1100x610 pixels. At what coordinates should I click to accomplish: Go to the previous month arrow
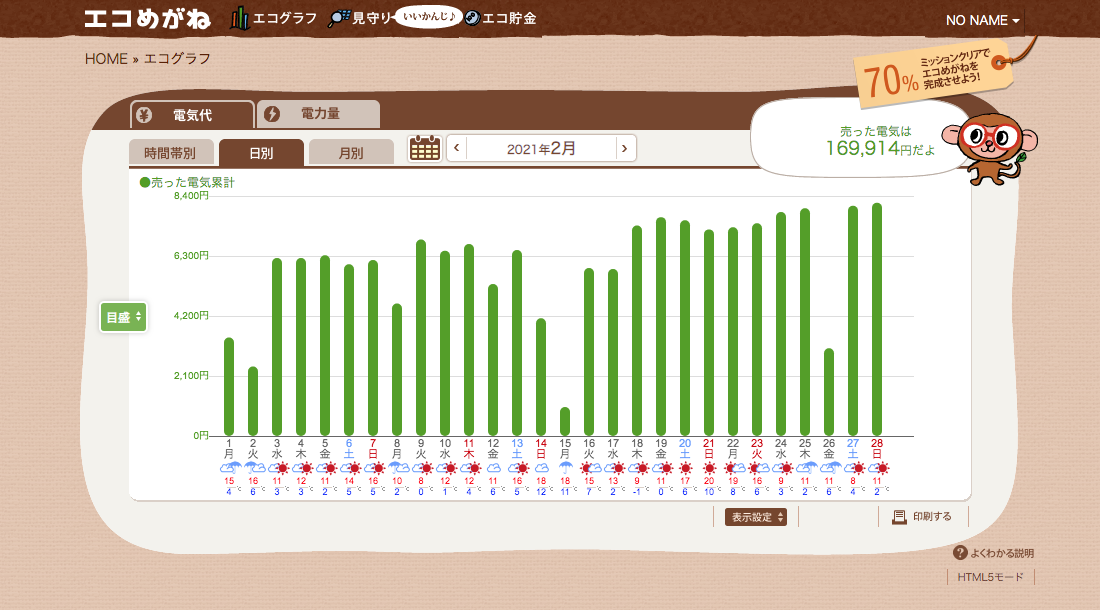pos(457,148)
